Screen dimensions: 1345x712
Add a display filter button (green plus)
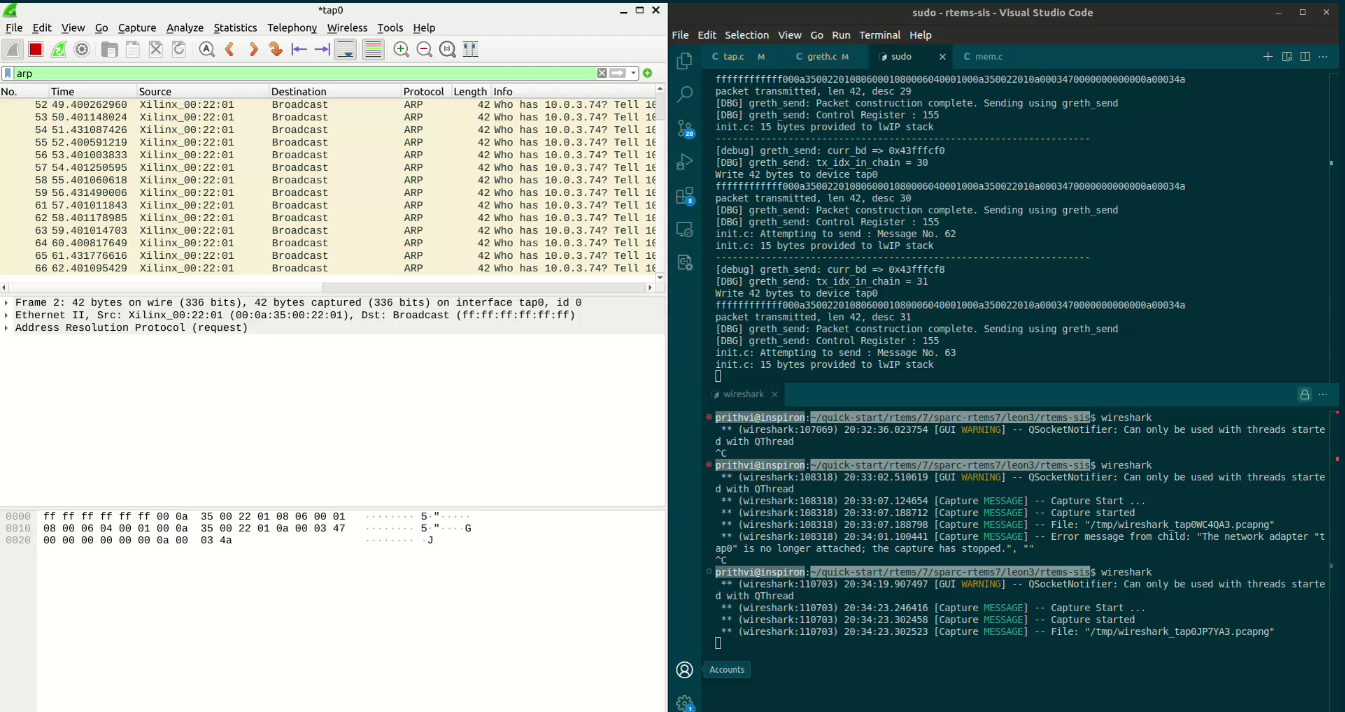648,73
